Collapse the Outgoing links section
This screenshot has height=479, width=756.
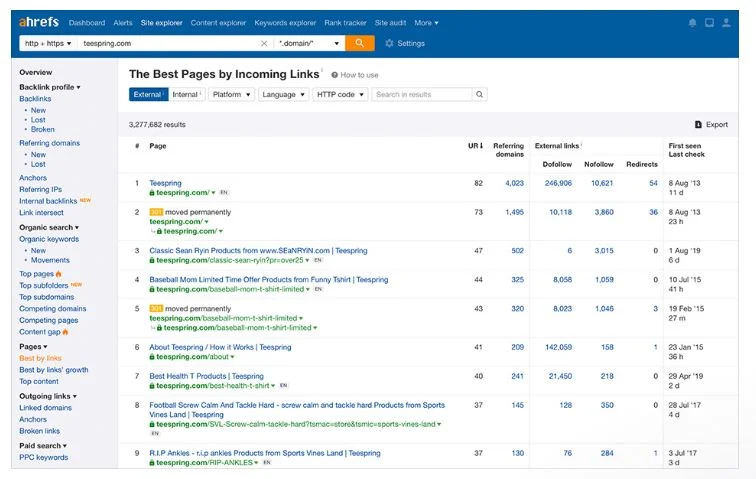tap(48, 397)
